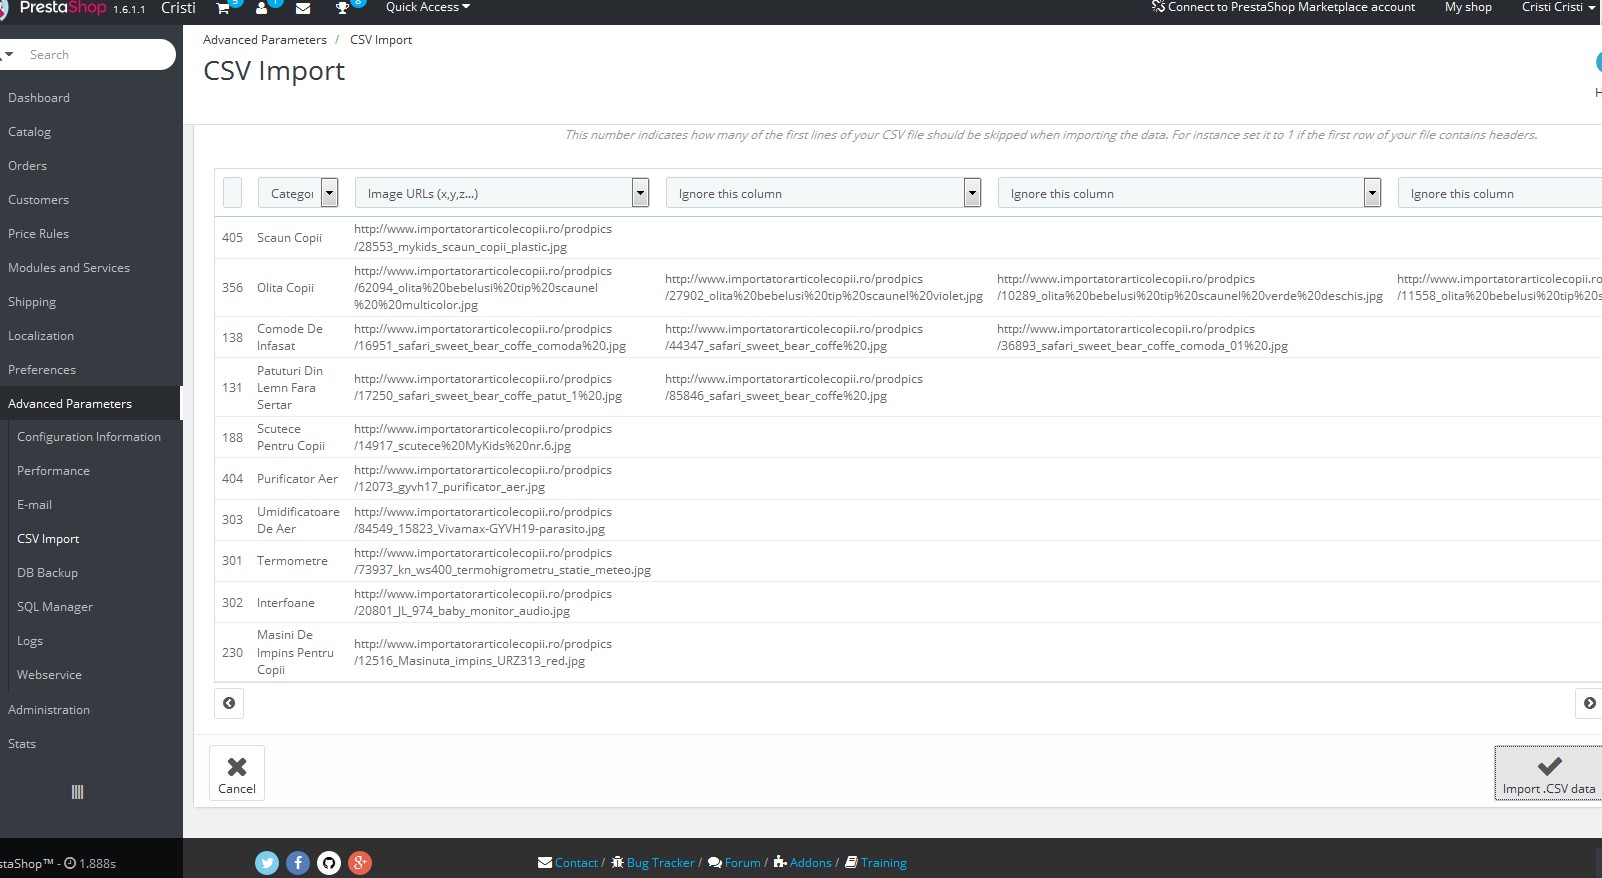Open the GitHub footer icon
The height and width of the screenshot is (878, 1602).
pos(329,862)
